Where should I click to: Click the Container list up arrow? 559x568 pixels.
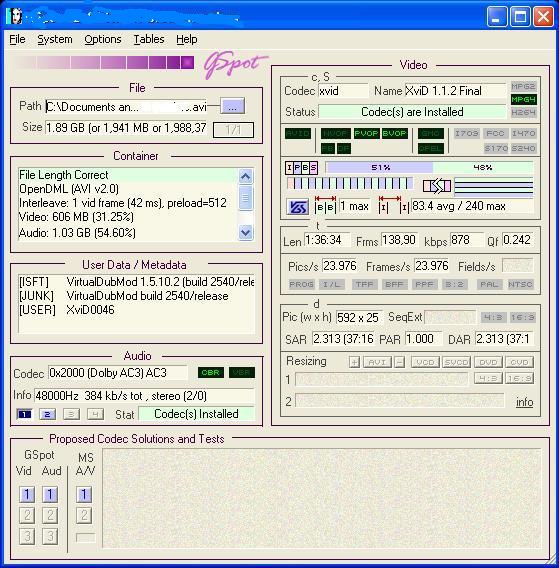[x=246, y=177]
